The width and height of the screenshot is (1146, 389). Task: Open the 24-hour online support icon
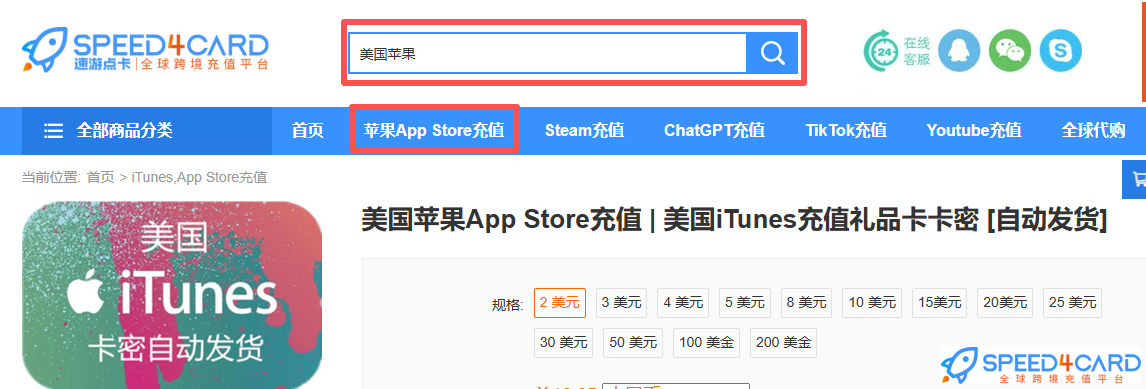point(881,51)
